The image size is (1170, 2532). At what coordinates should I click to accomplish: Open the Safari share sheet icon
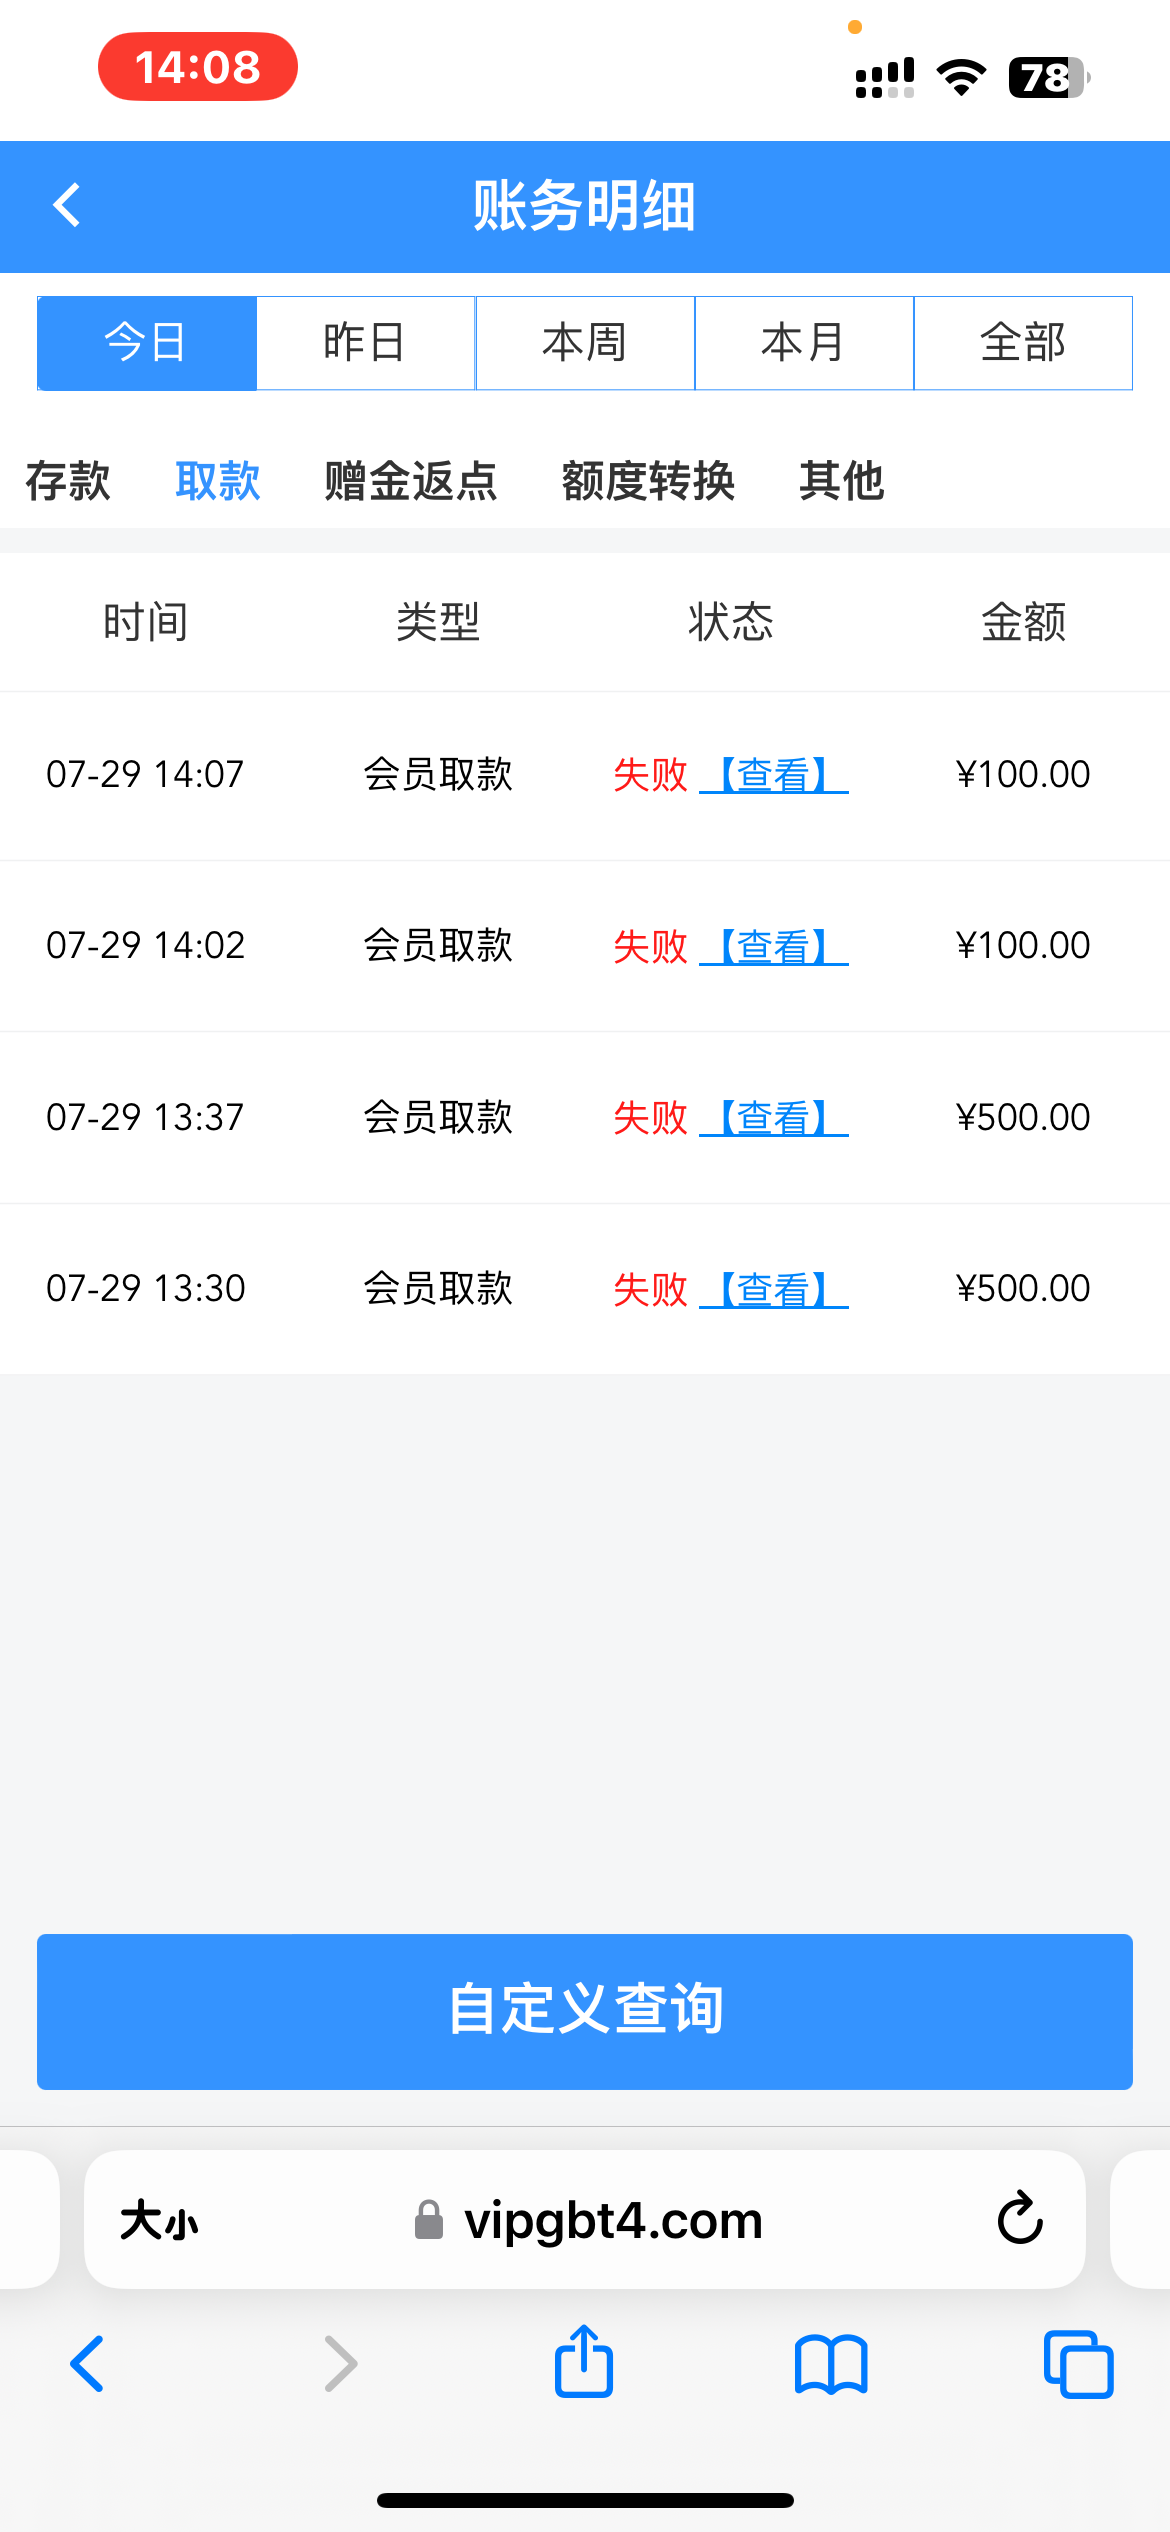[584, 2363]
